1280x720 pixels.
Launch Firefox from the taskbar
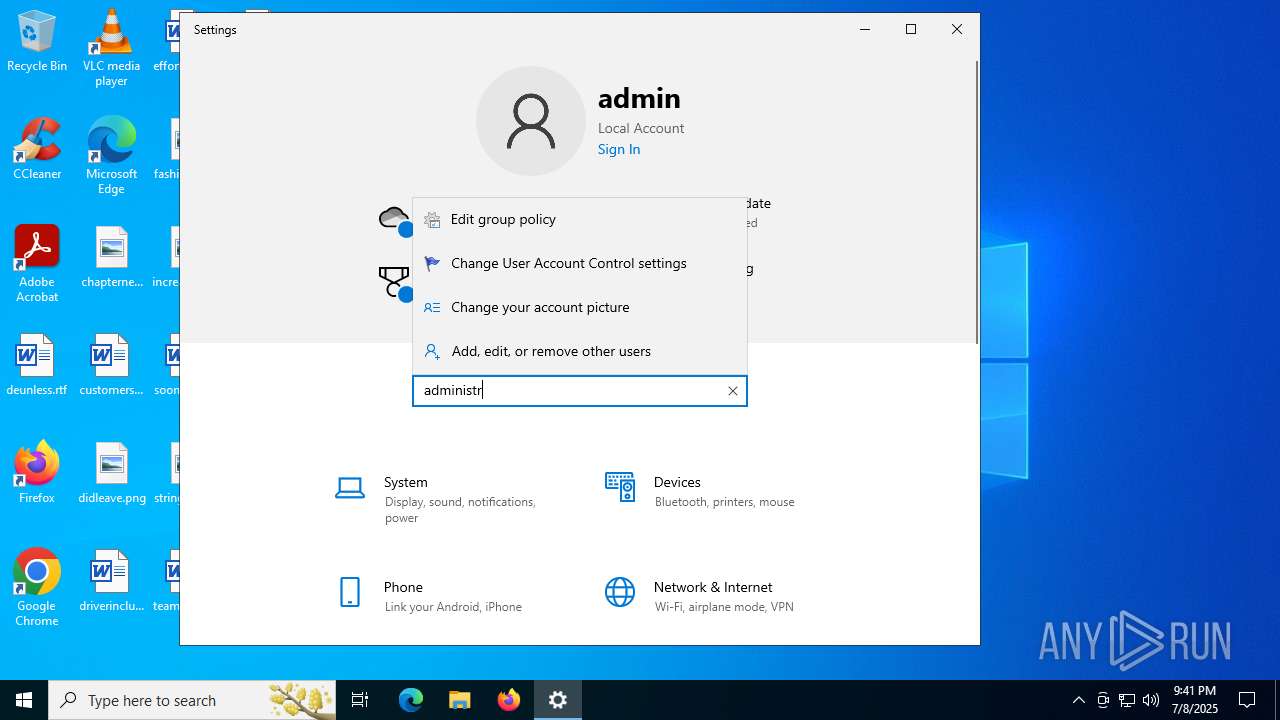point(509,700)
